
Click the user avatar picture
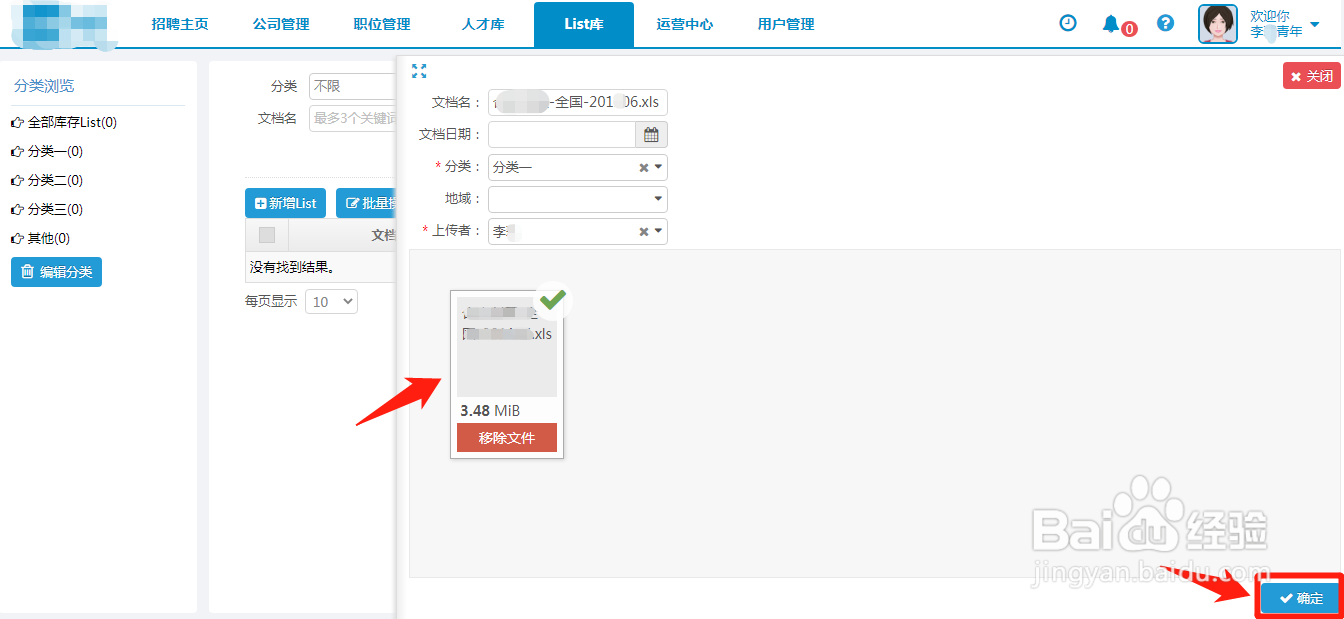[1217, 23]
